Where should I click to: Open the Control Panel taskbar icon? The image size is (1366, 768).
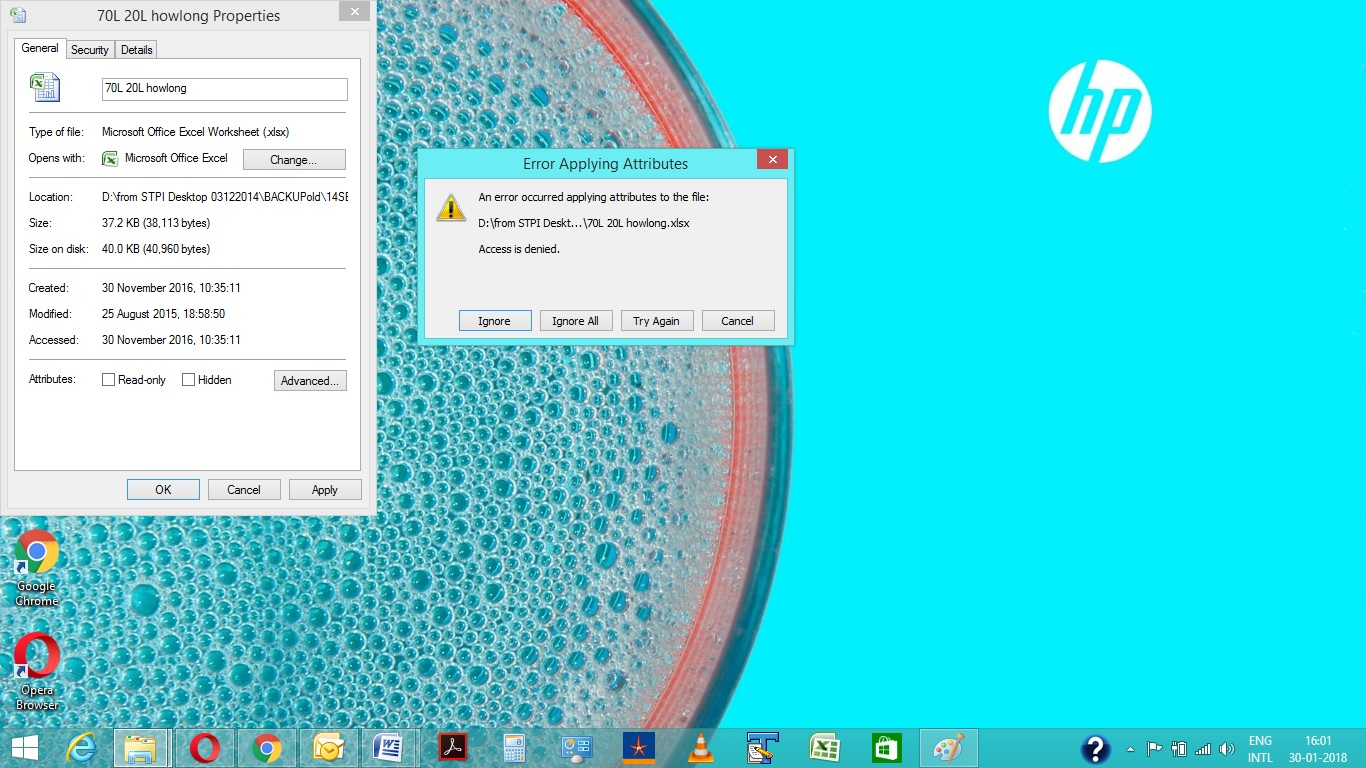pyautogui.click(x=577, y=748)
